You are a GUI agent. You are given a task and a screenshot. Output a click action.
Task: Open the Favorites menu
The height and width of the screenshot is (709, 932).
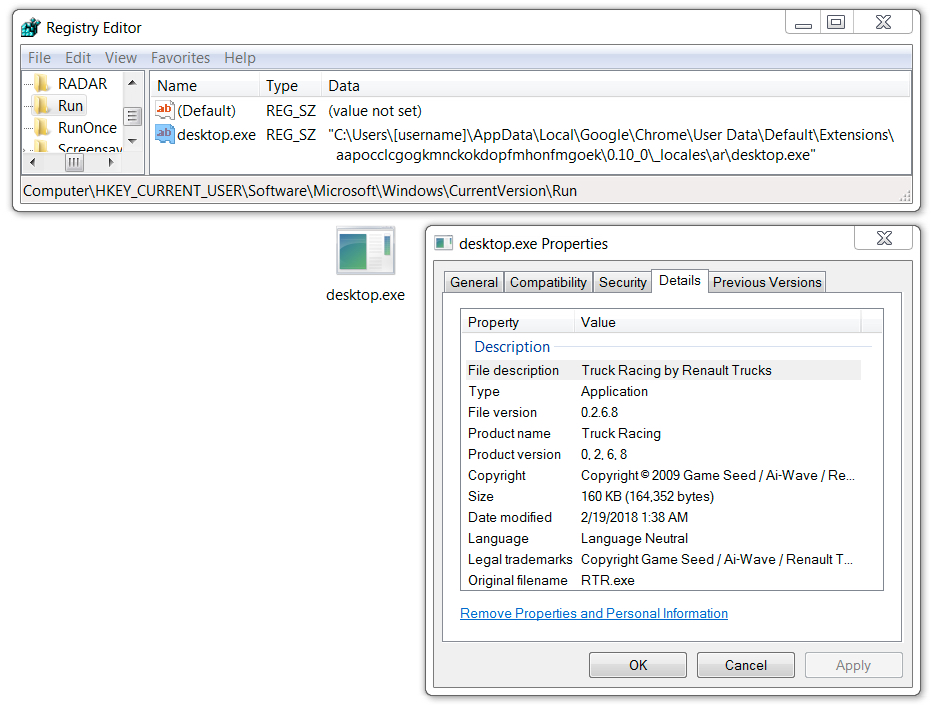coord(180,58)
